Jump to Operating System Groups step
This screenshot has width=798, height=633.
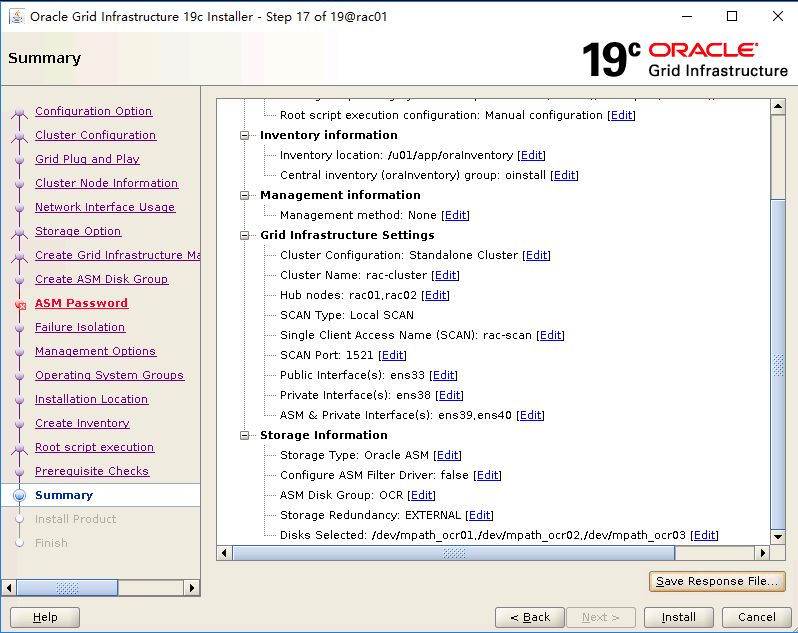click(x=109, y=375)
